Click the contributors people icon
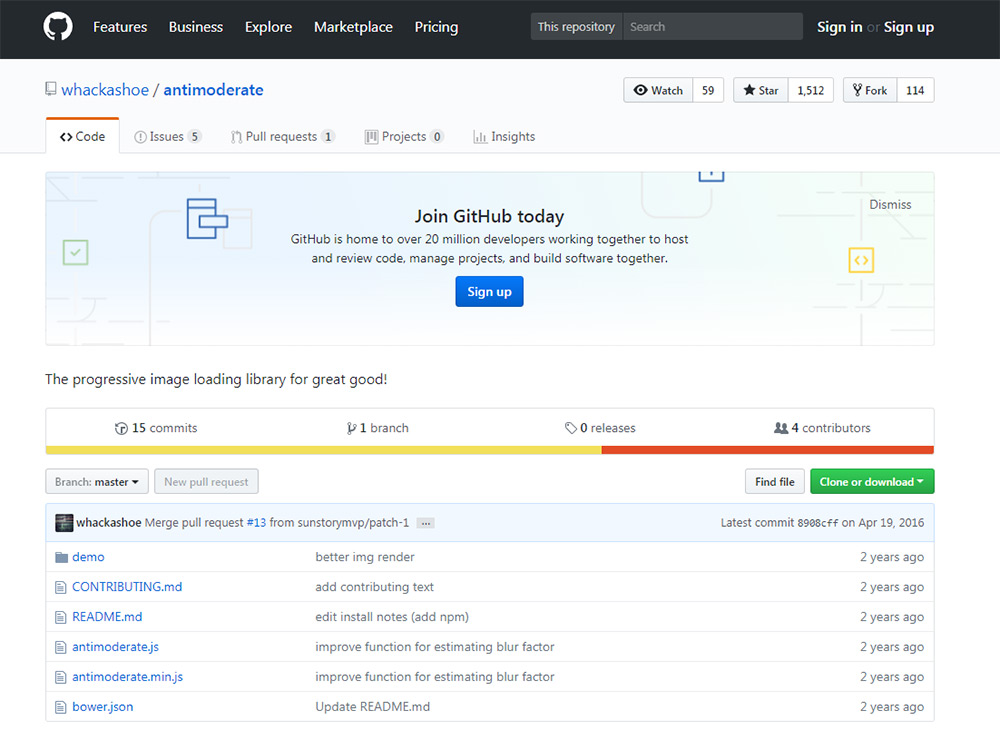The width and height of the screenshot is (1000, 730). (x=781, y=428)
